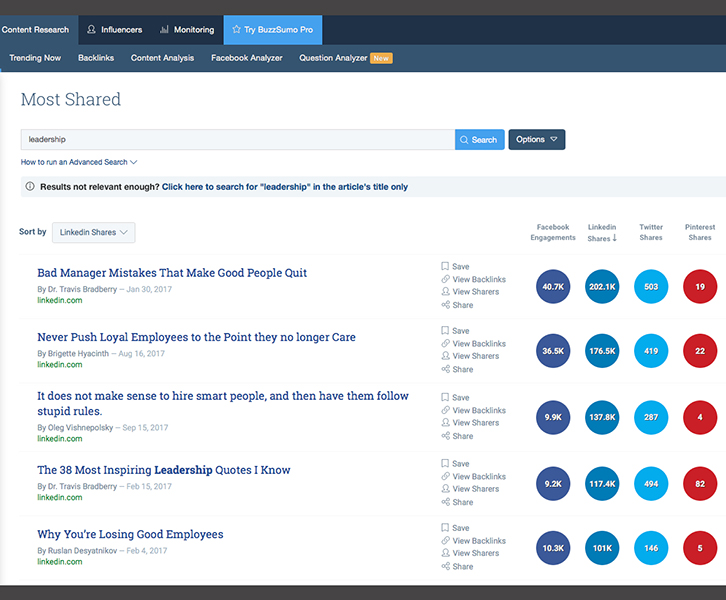This screenshot has height=600, width=726.
Task: Click linkedin.com domain under Bad Manager Mistakes
Action: (60, 300)
